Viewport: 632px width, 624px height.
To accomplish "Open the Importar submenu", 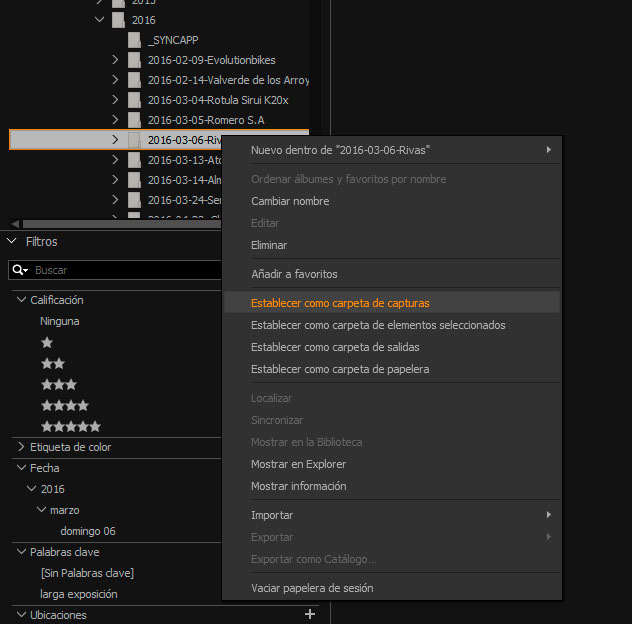I will [x=272, y=515].
